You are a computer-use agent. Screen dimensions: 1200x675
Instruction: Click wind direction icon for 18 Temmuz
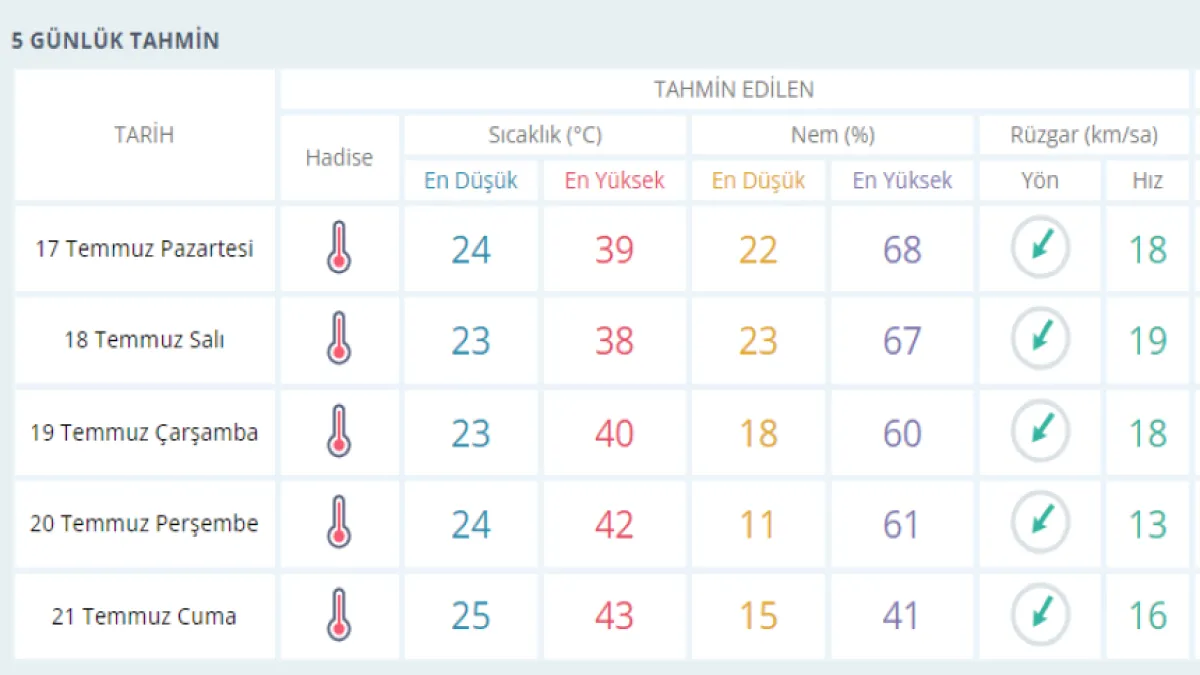(1040, 339)
